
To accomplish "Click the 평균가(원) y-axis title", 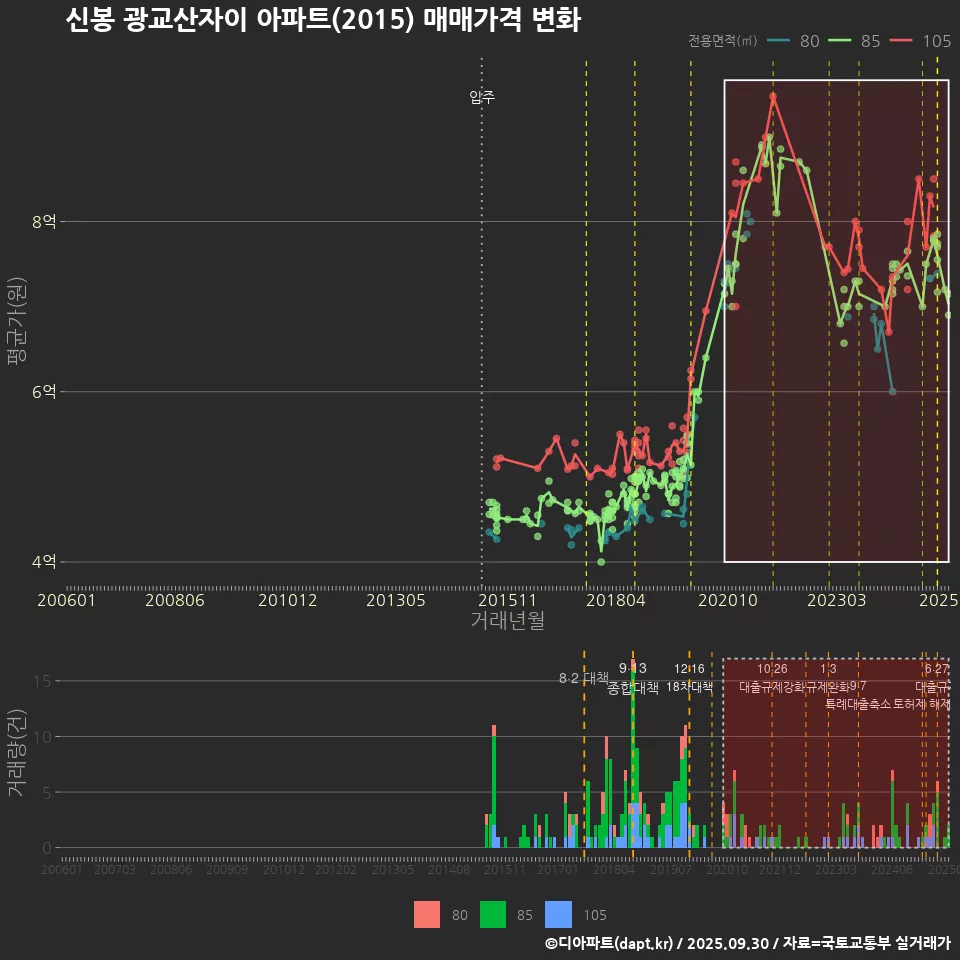I will pos(17,322).
